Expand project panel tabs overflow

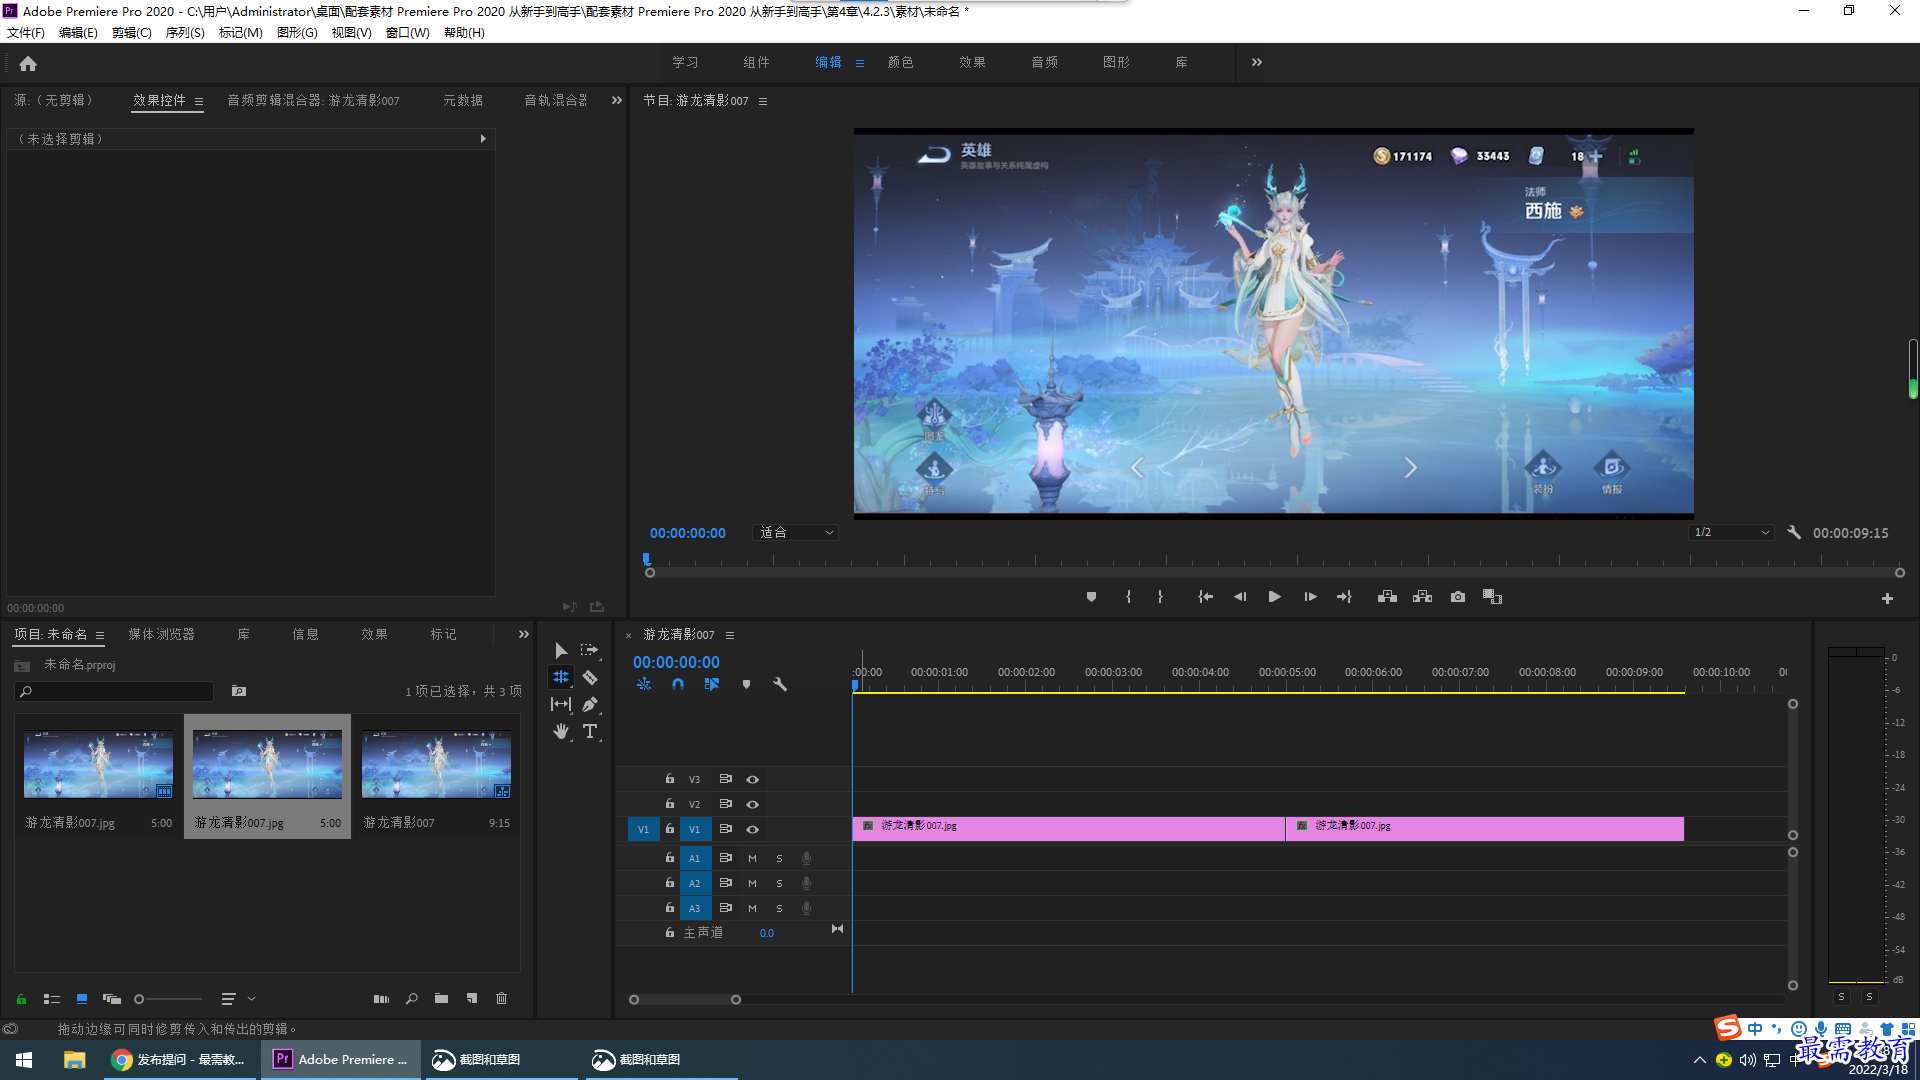pos(523,634)
